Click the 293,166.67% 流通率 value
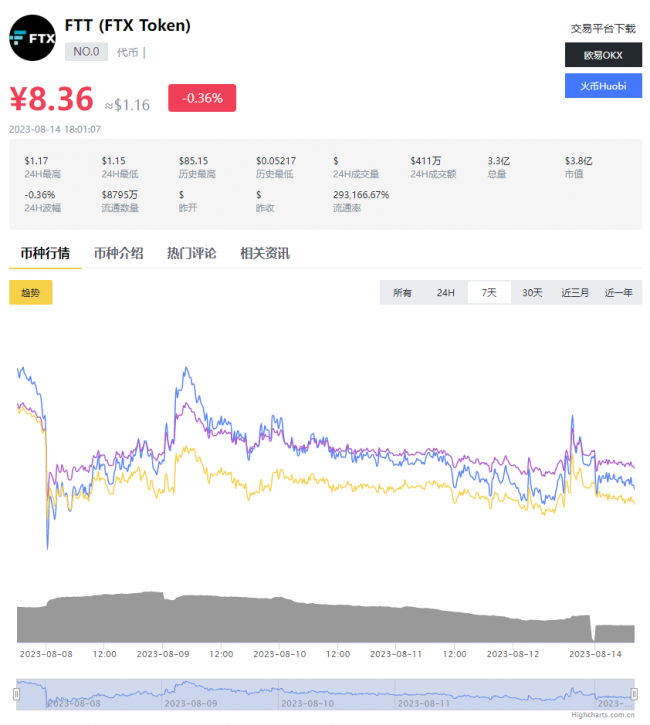This screenshot has height=725, width=650. [x=361, y=195]
